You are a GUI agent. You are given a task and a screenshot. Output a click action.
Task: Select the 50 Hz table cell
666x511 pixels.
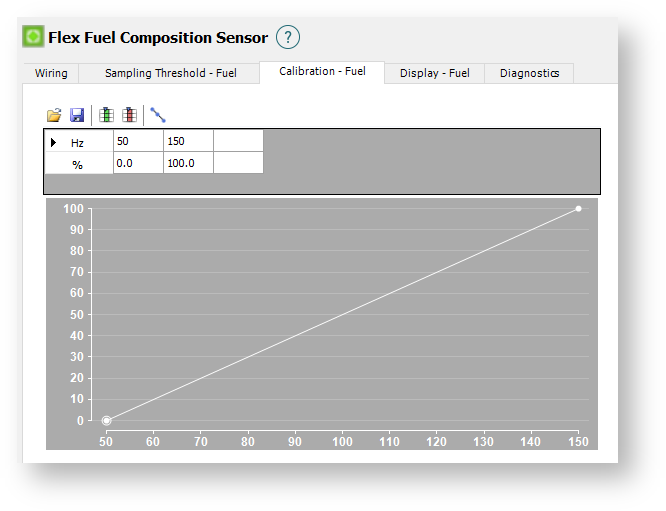(138, 141)
